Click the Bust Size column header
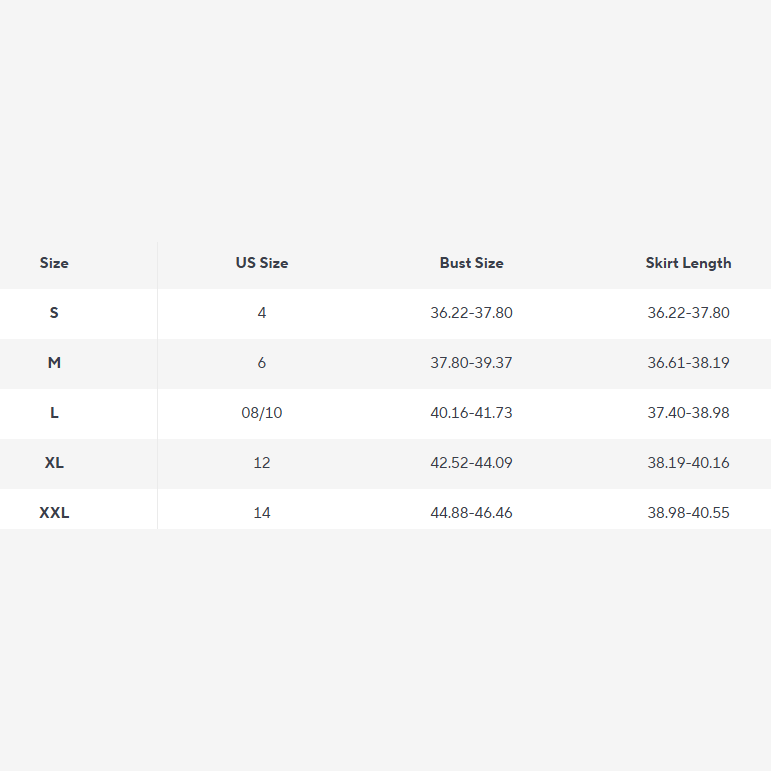This screenshot has width=771, height=771. click(471, 263)
